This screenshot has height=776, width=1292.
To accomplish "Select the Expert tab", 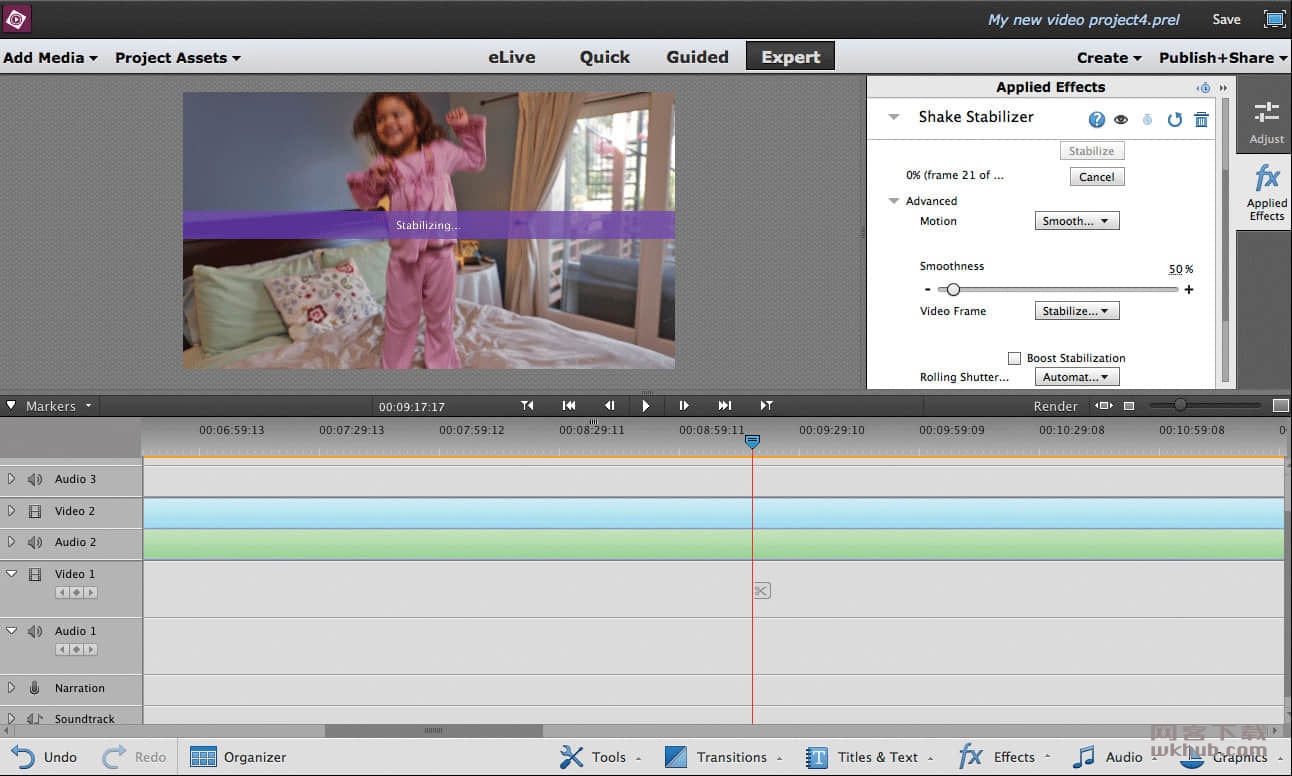I will tap(790, 56).
